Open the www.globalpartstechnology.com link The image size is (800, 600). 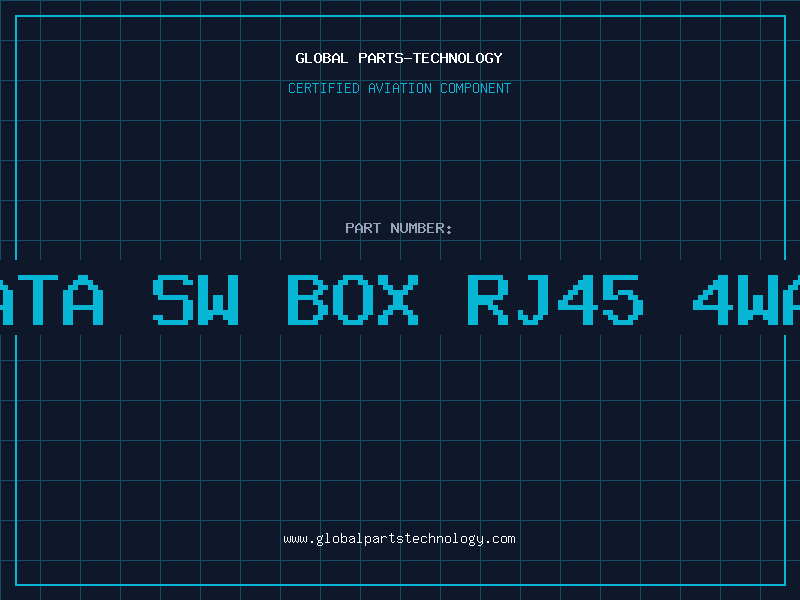(x=399, y=539)
